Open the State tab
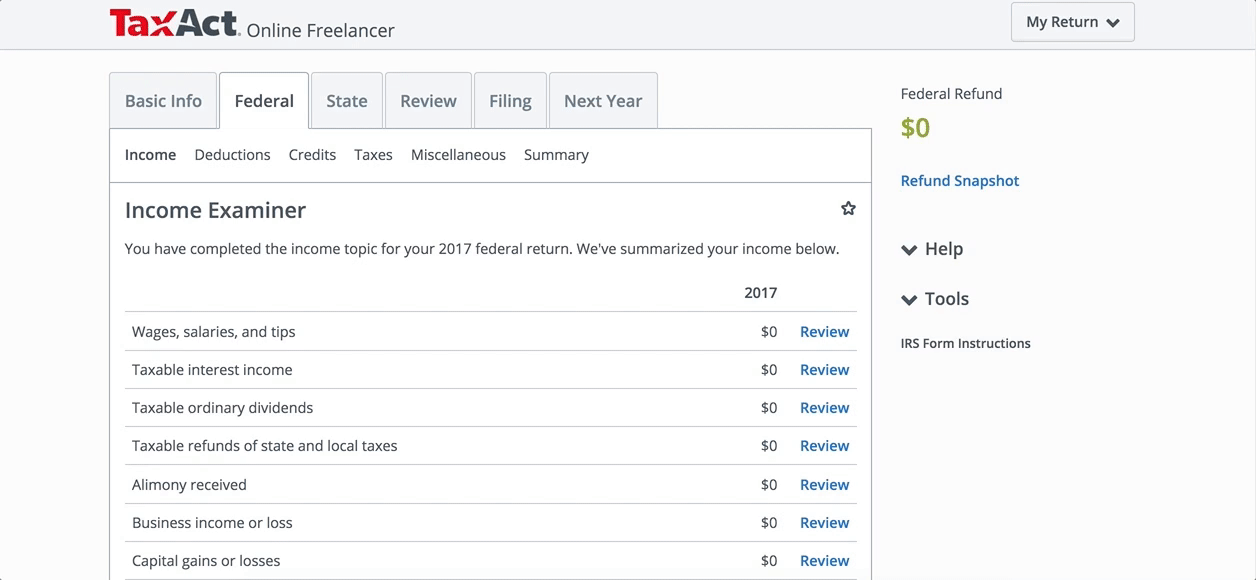 coord(346,101)
